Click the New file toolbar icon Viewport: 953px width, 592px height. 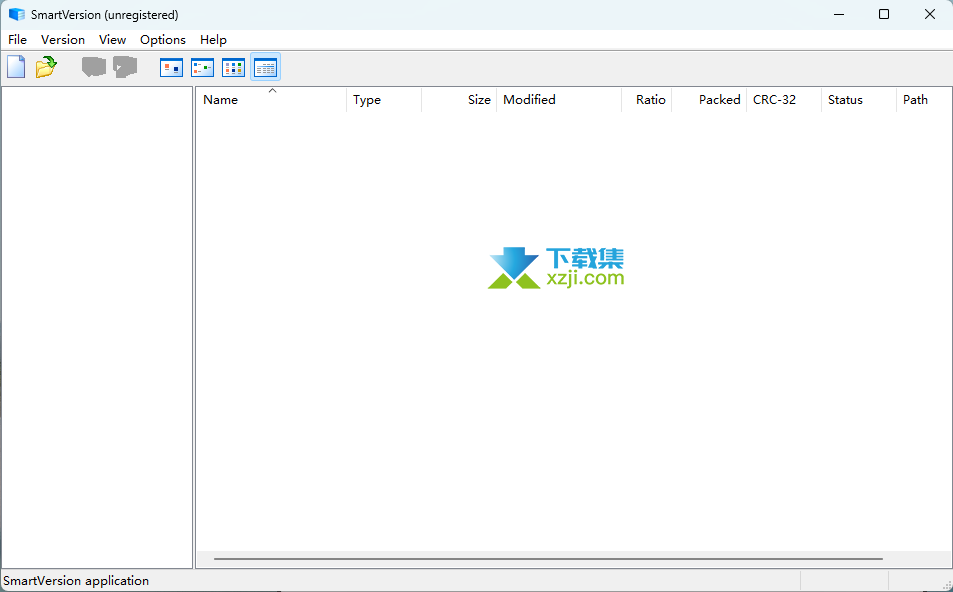click(16, 67)
